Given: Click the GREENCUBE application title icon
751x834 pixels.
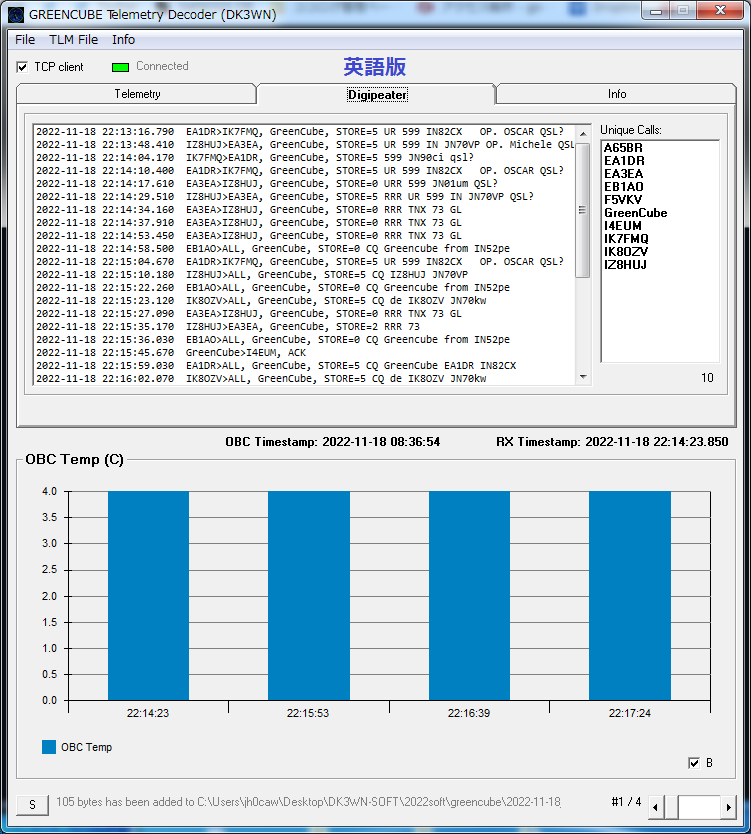Looking at the screenshot, I should coord(16,14).
